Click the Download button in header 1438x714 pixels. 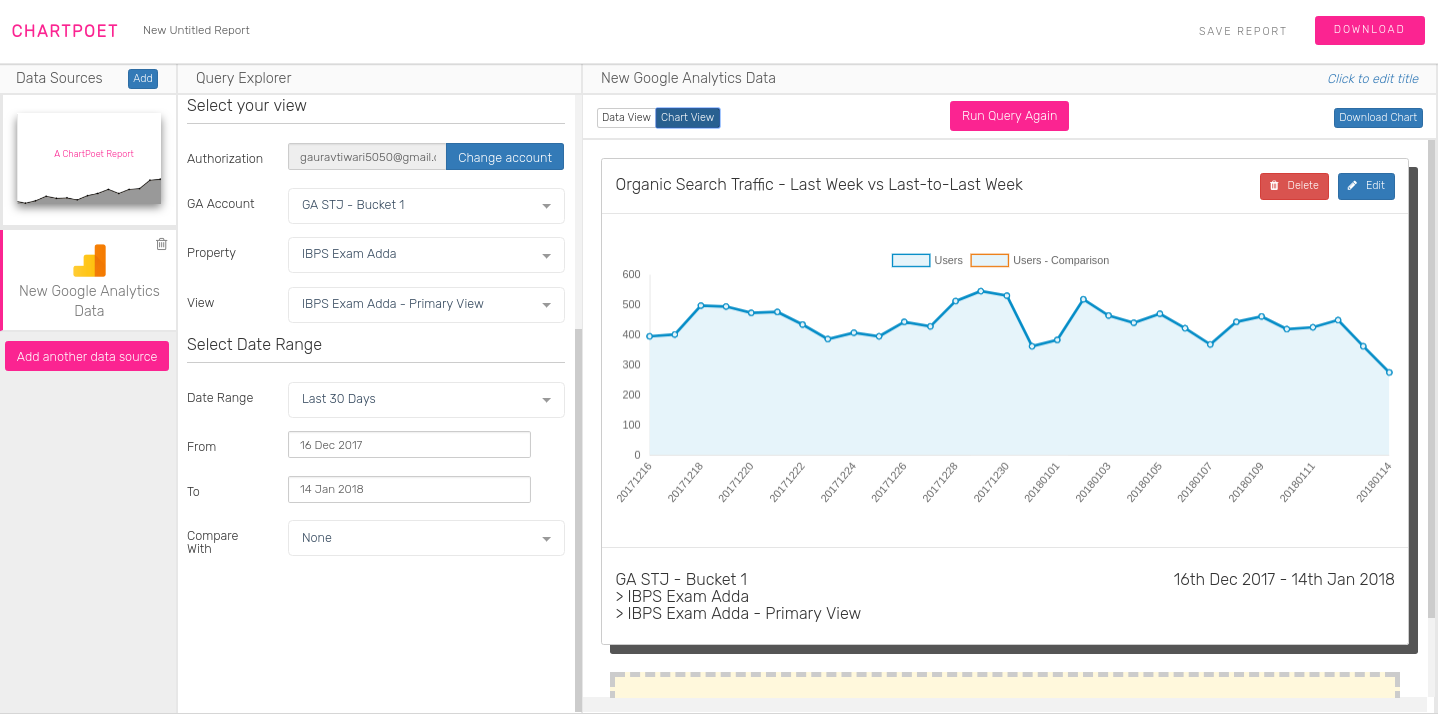(x=1369, y=30)
